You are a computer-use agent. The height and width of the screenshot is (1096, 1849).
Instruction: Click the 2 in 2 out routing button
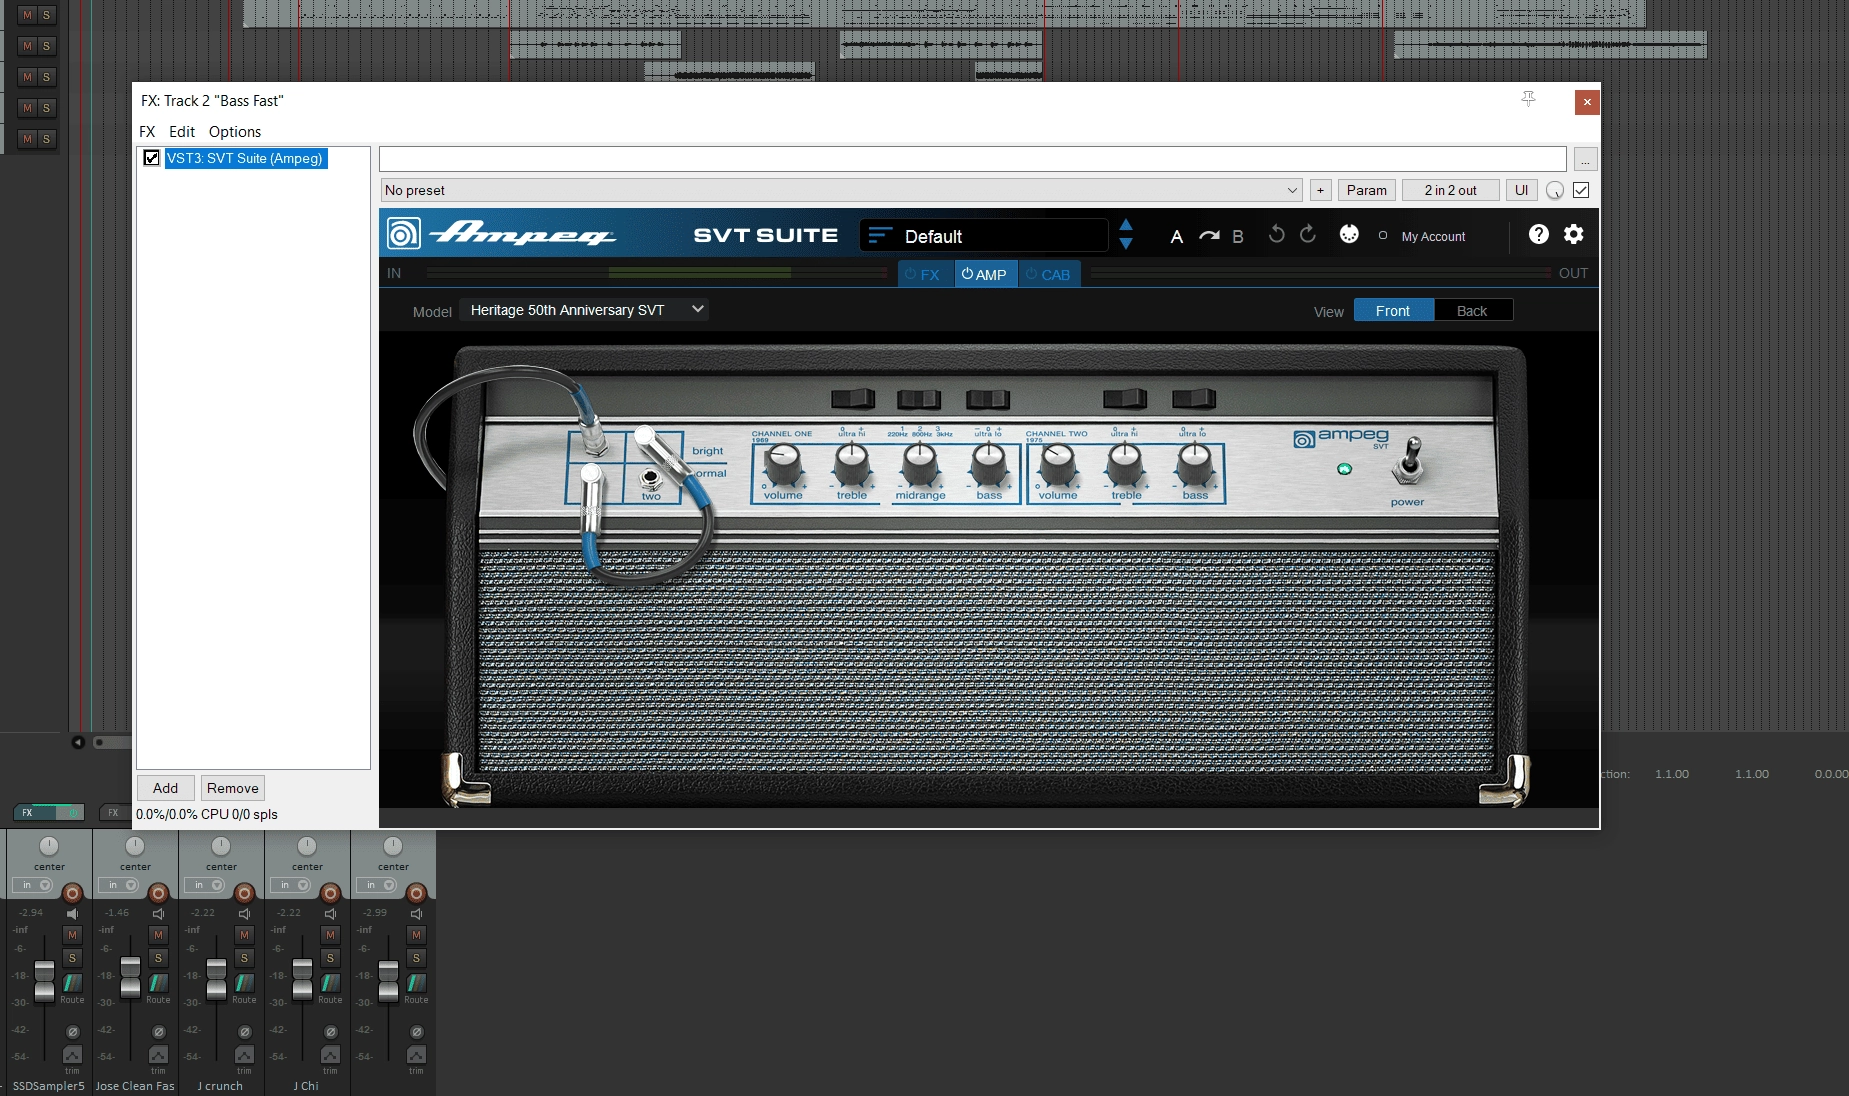pos(1450,190)
